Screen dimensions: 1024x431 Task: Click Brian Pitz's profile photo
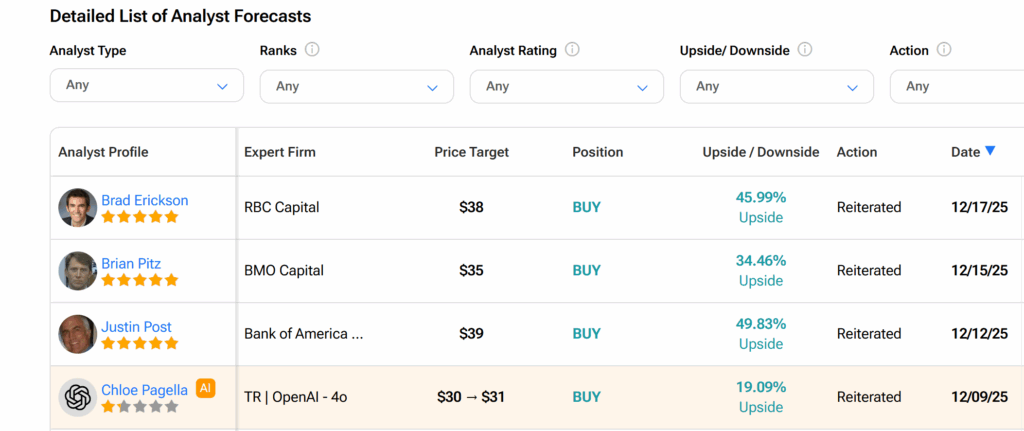coord(77,270)
